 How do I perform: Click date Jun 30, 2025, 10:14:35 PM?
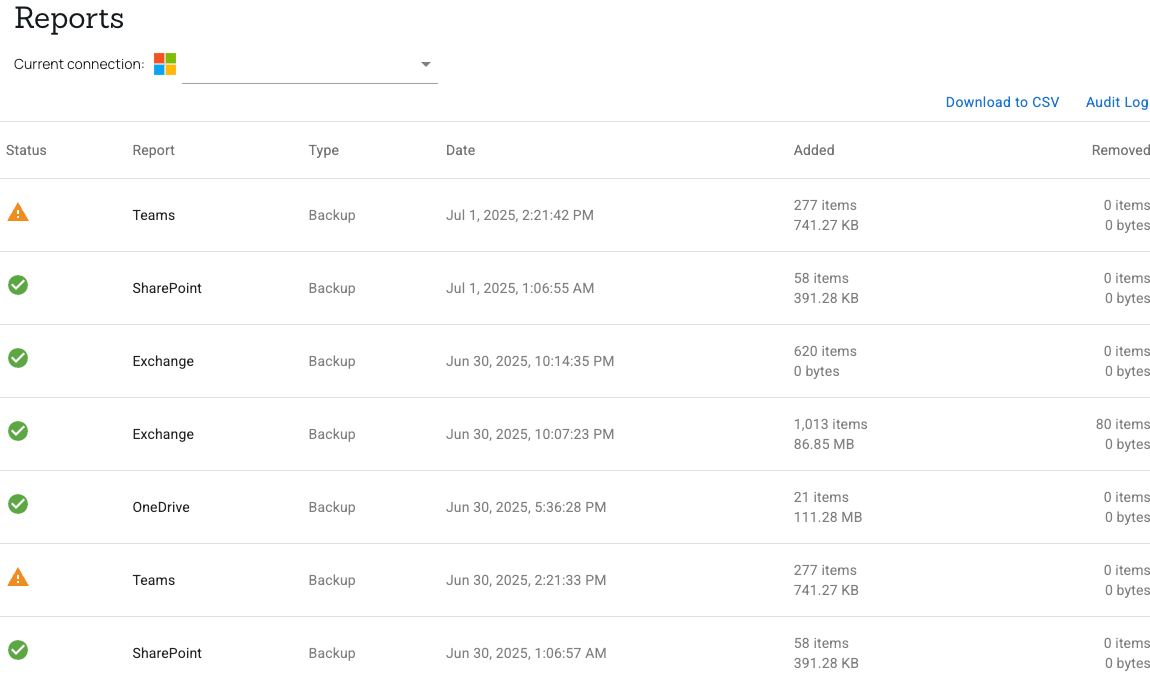point(530,361)
